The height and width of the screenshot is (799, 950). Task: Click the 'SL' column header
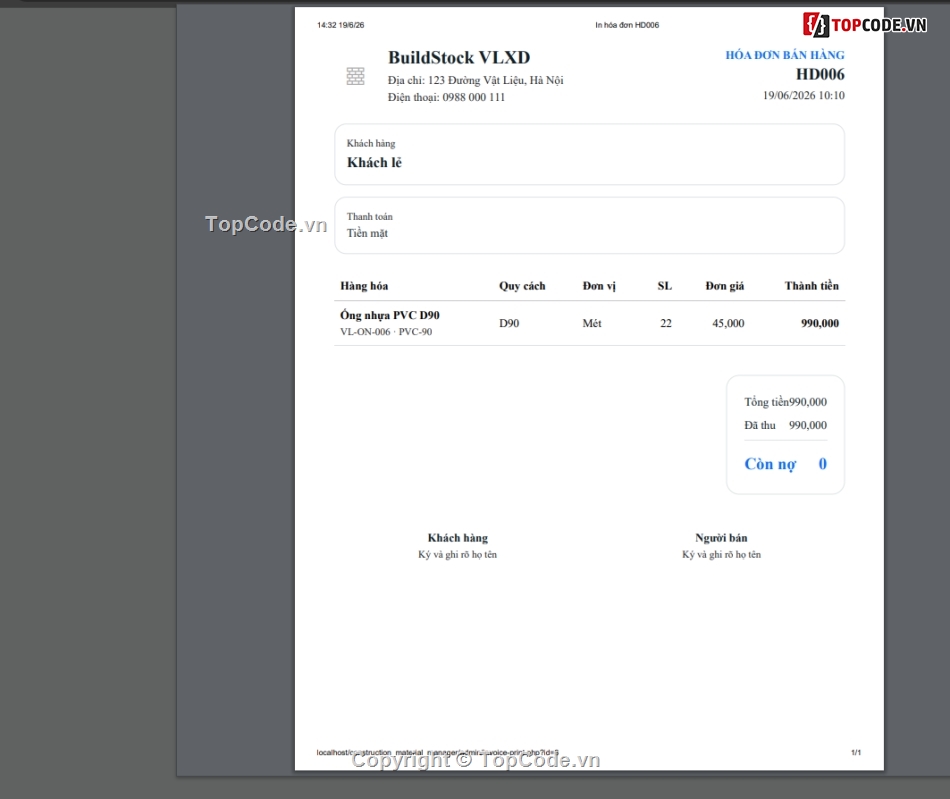click(x=665, y=286)
